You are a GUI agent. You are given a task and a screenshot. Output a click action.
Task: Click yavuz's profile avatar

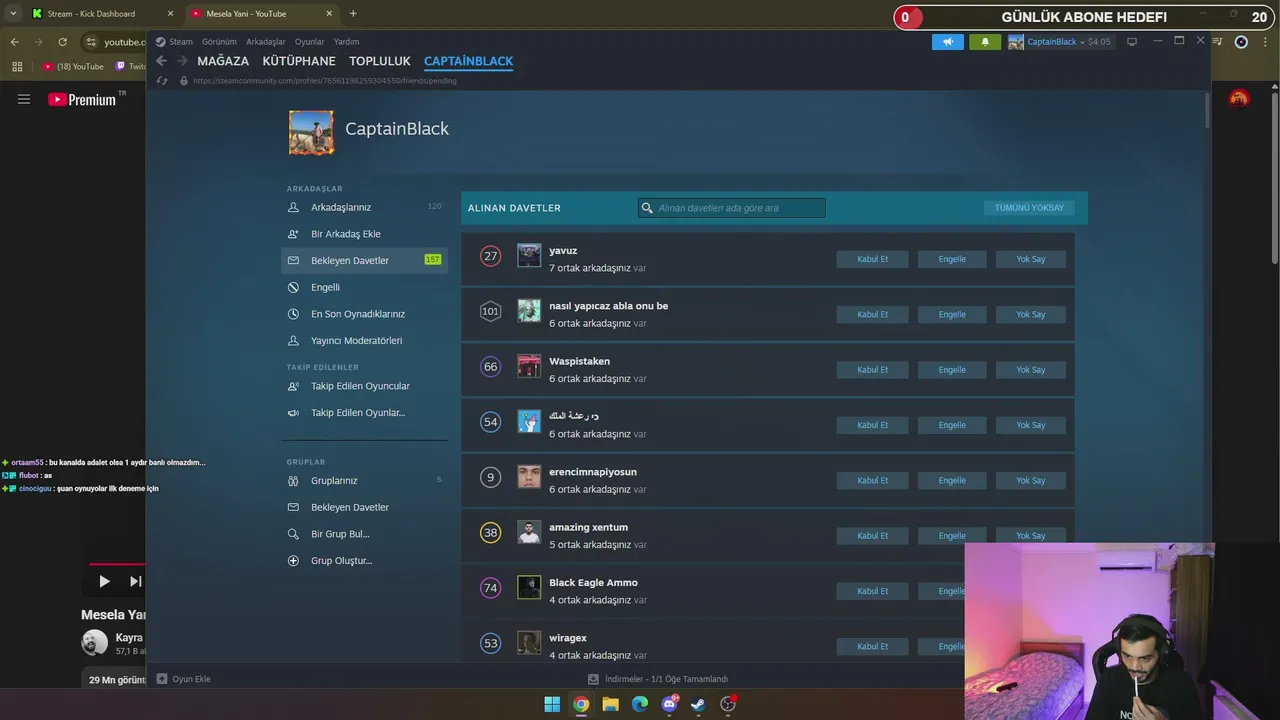(529, 255)
